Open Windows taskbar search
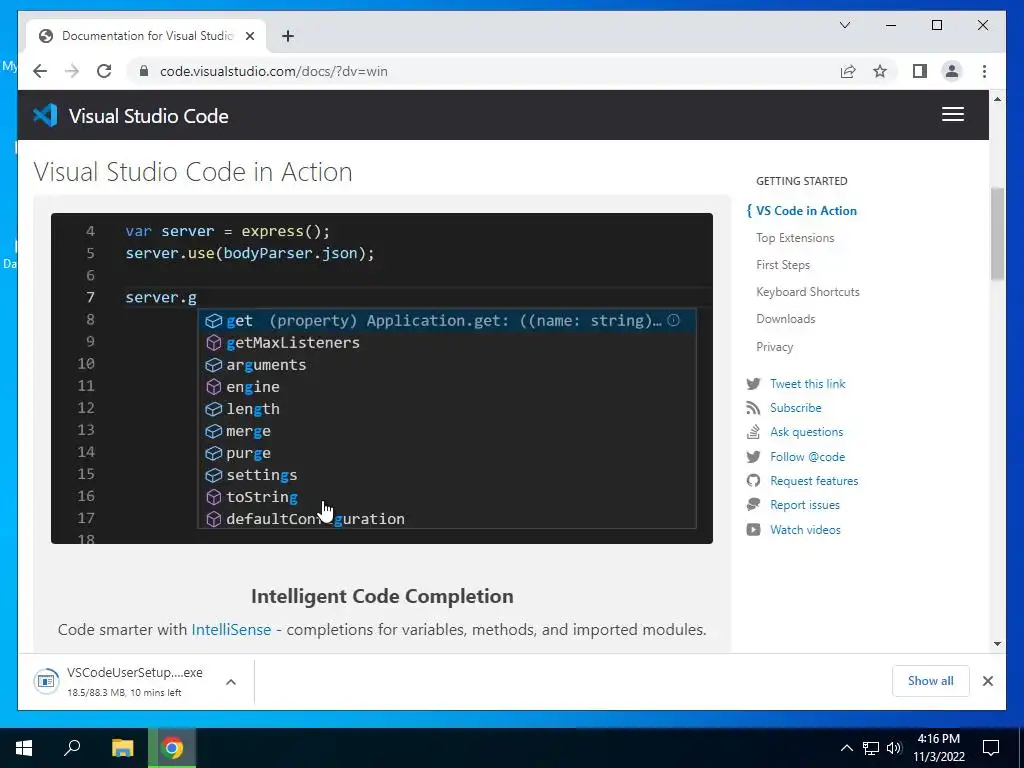1024x768 pixels. tap(72, 748)
